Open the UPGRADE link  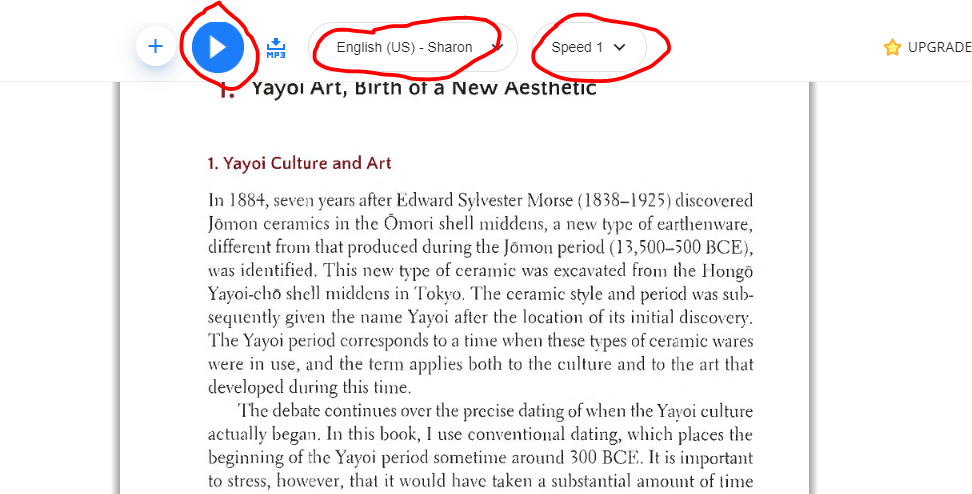pos(939,47)
